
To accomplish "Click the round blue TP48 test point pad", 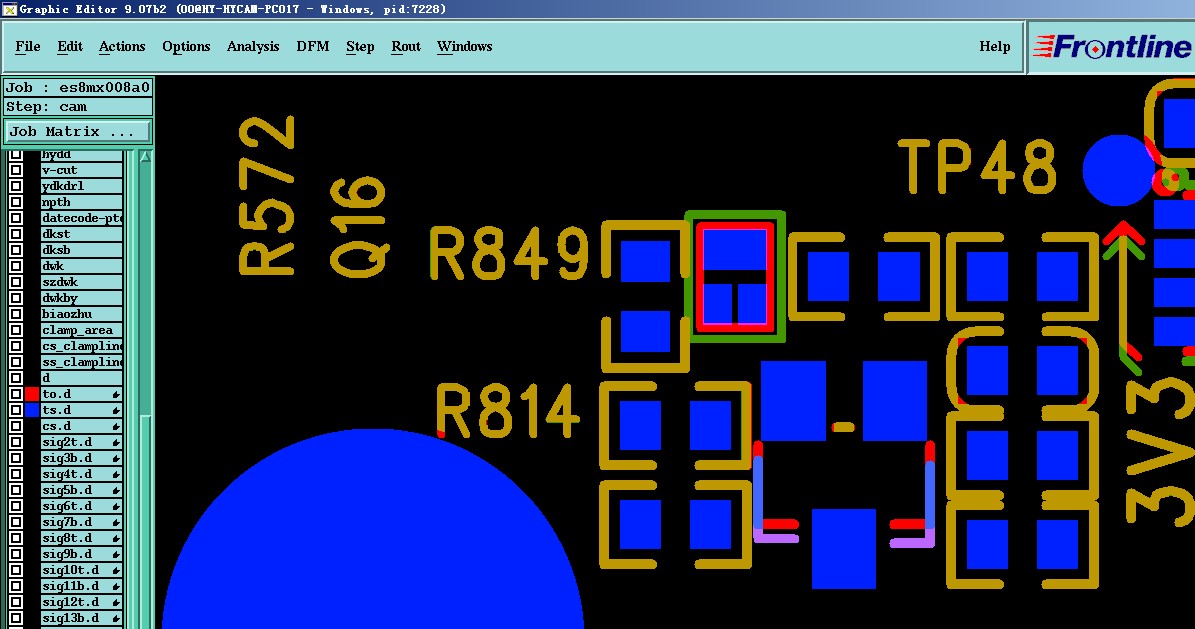I will [x=1118, y=171].
